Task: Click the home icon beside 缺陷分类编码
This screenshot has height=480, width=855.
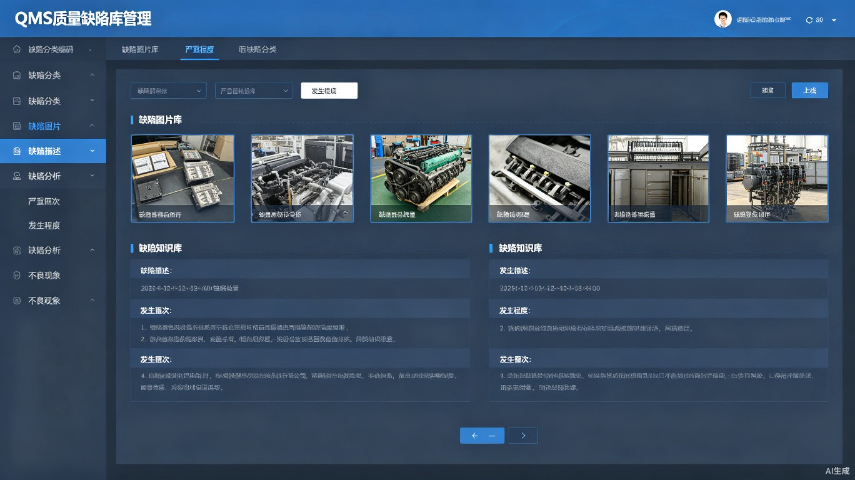Action: pos(16,49)
